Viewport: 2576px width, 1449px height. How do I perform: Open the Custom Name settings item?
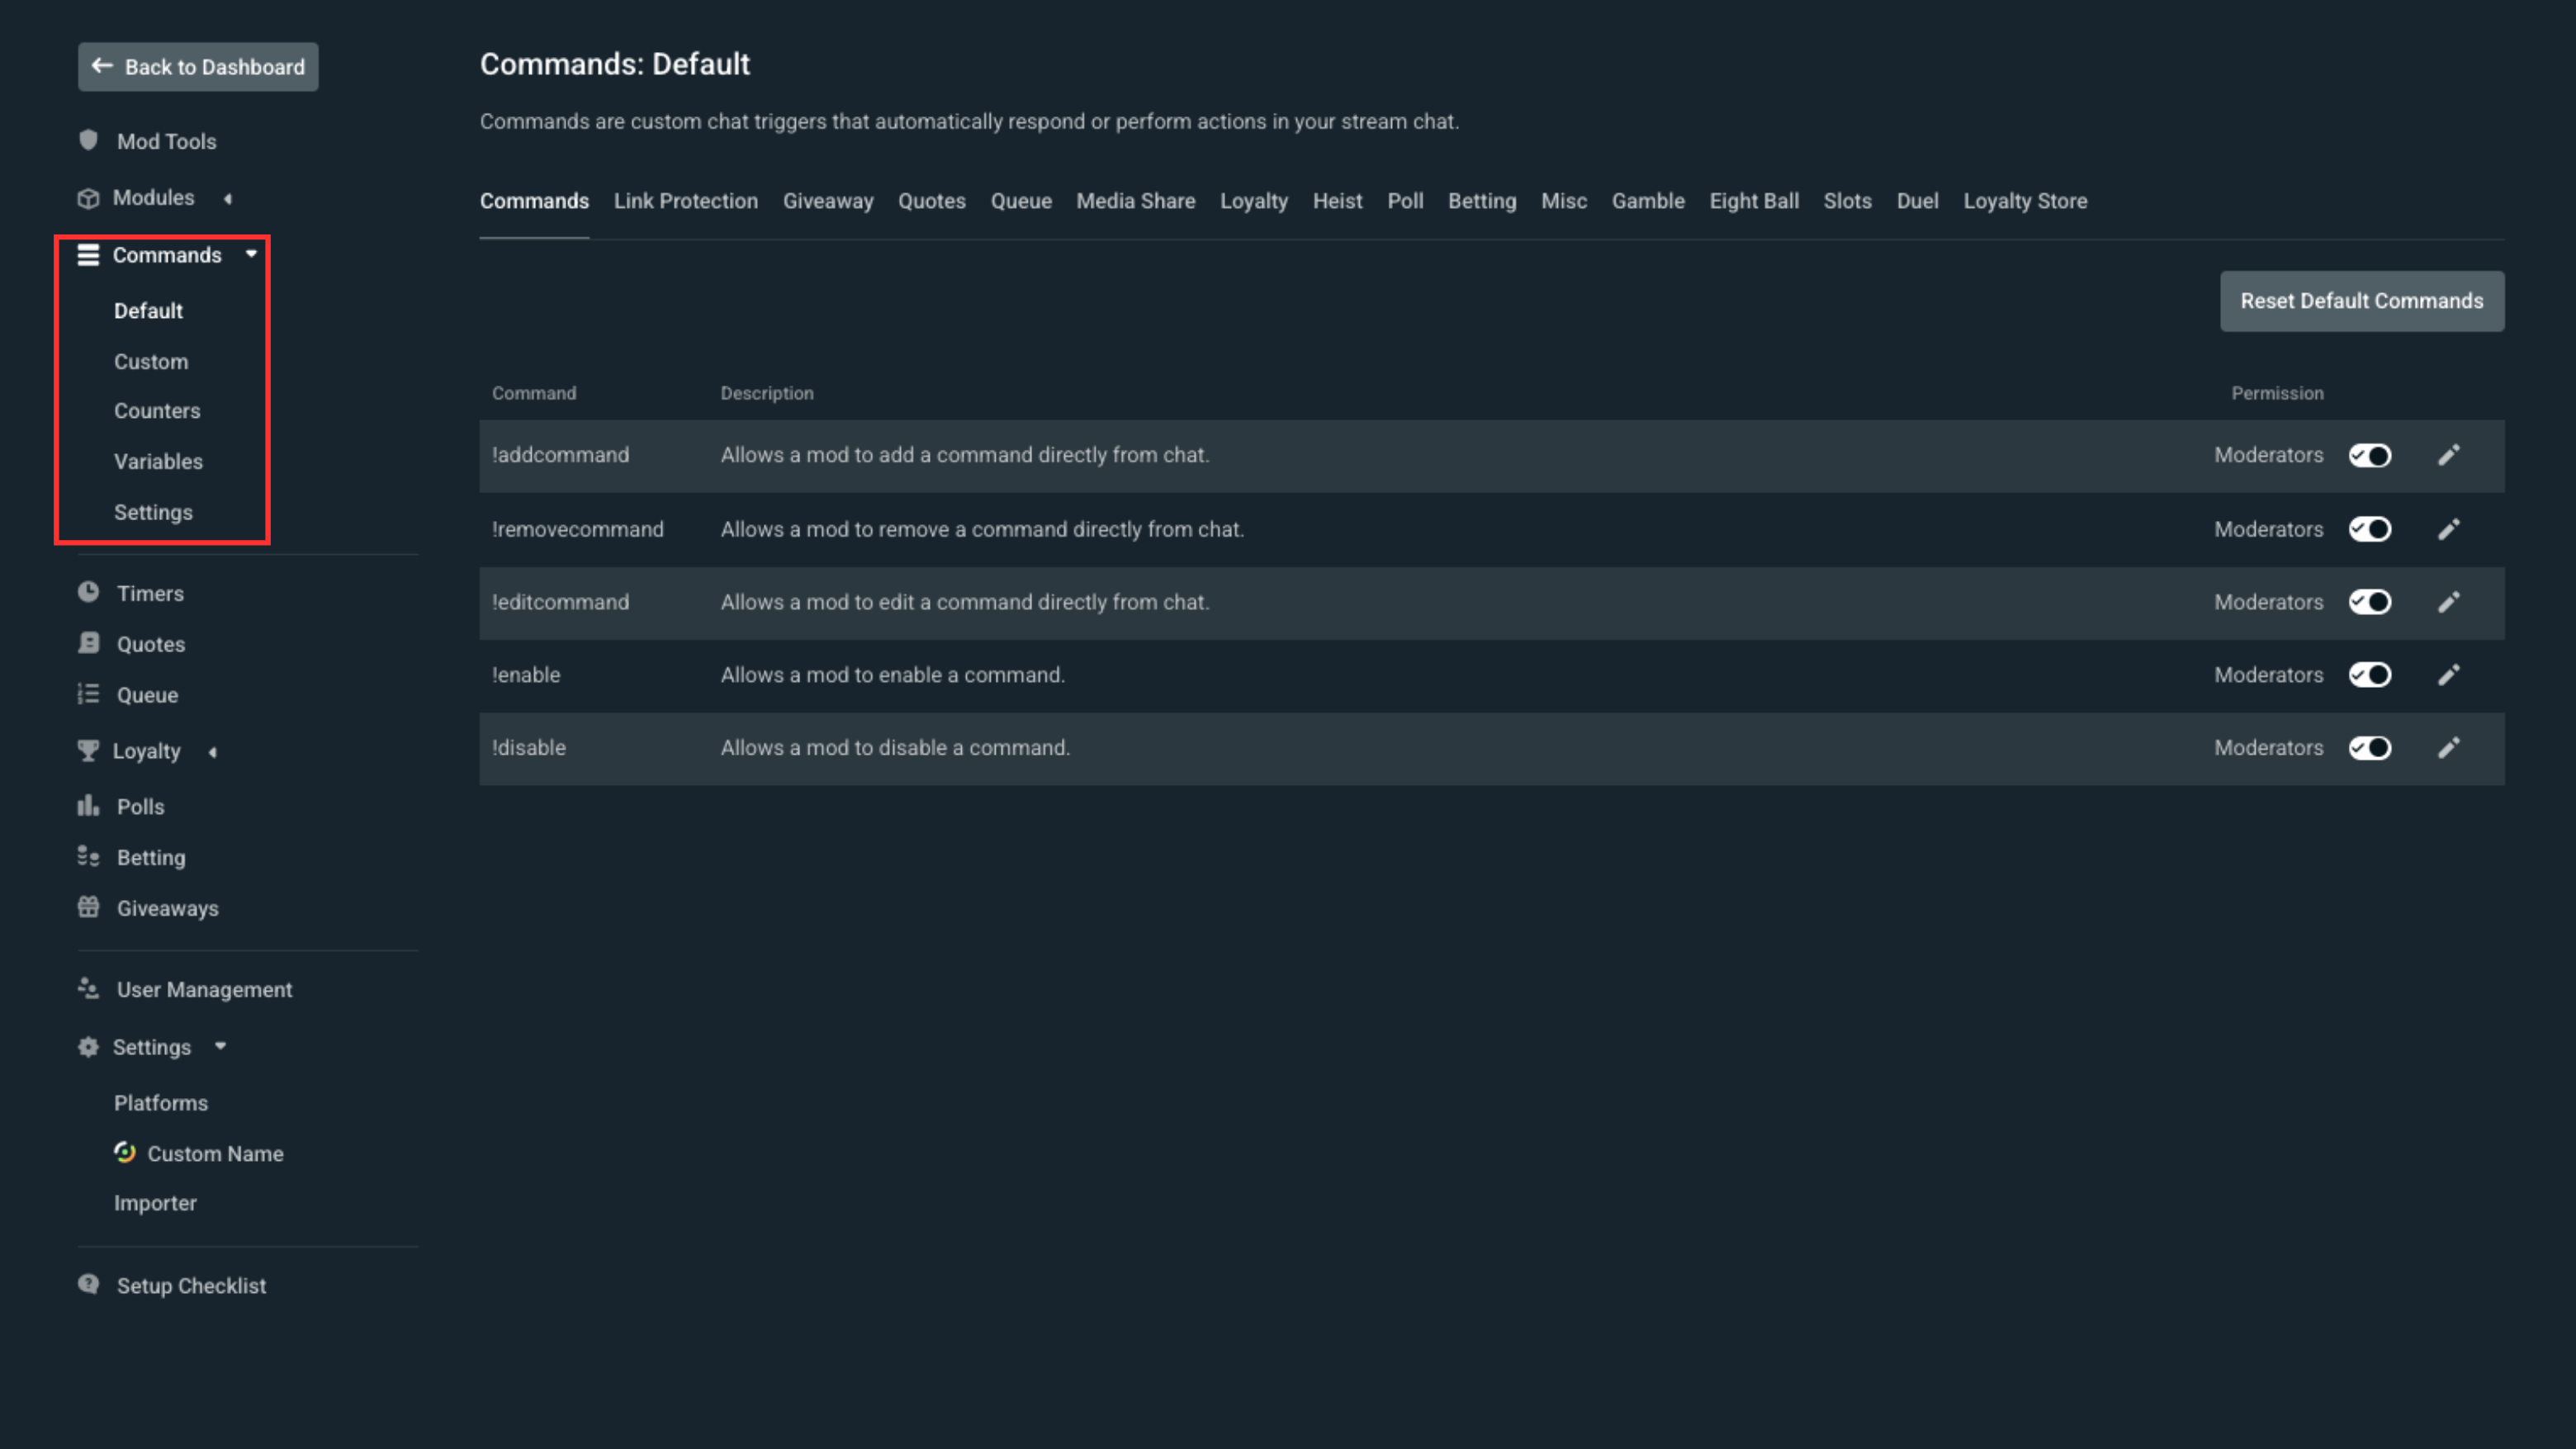coord(199,1153)
